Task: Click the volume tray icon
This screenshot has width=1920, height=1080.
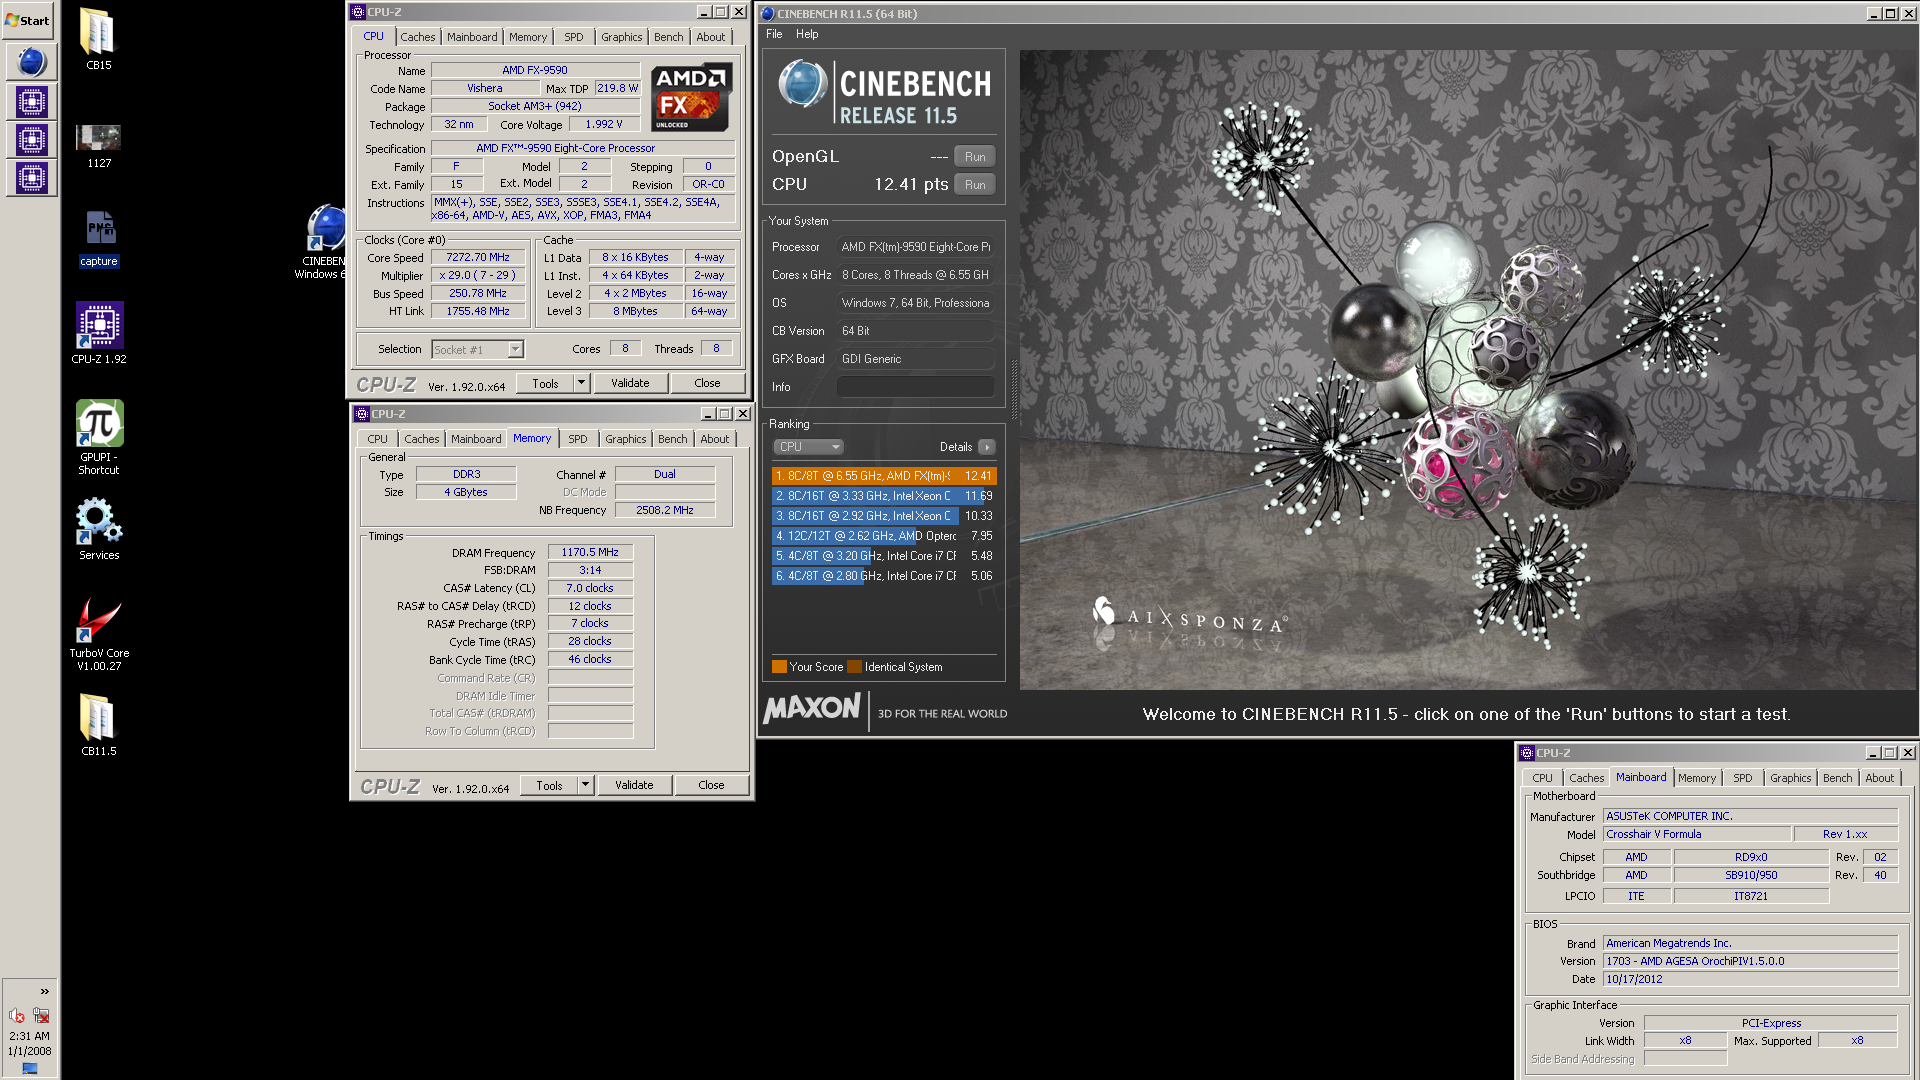Action: [x=17, y=1016]
